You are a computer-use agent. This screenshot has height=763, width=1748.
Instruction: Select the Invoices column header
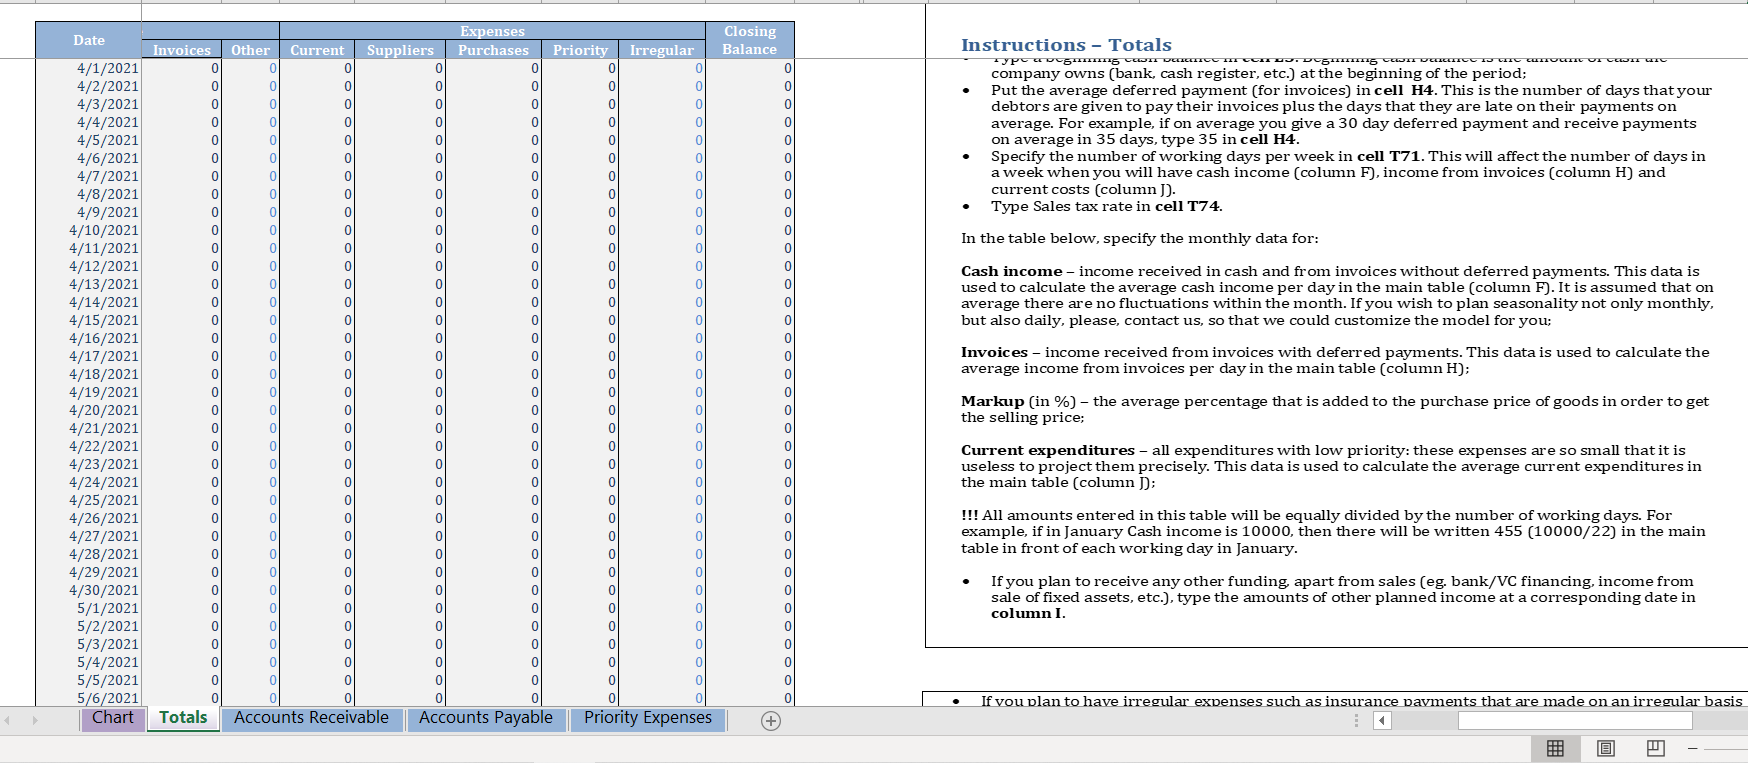(x=181, y=50)
